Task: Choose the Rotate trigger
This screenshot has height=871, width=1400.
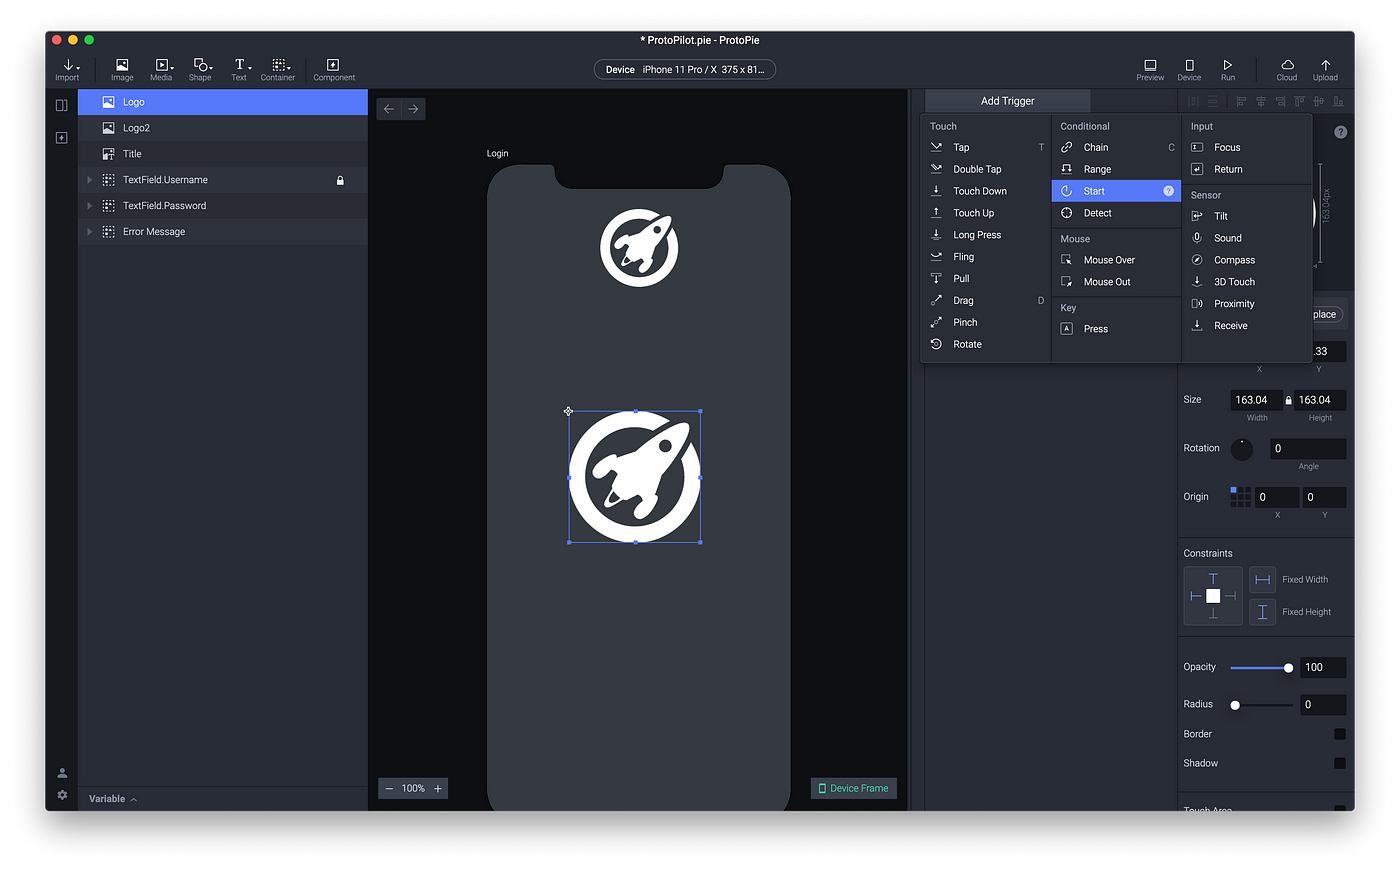Action: coord(986,345)
